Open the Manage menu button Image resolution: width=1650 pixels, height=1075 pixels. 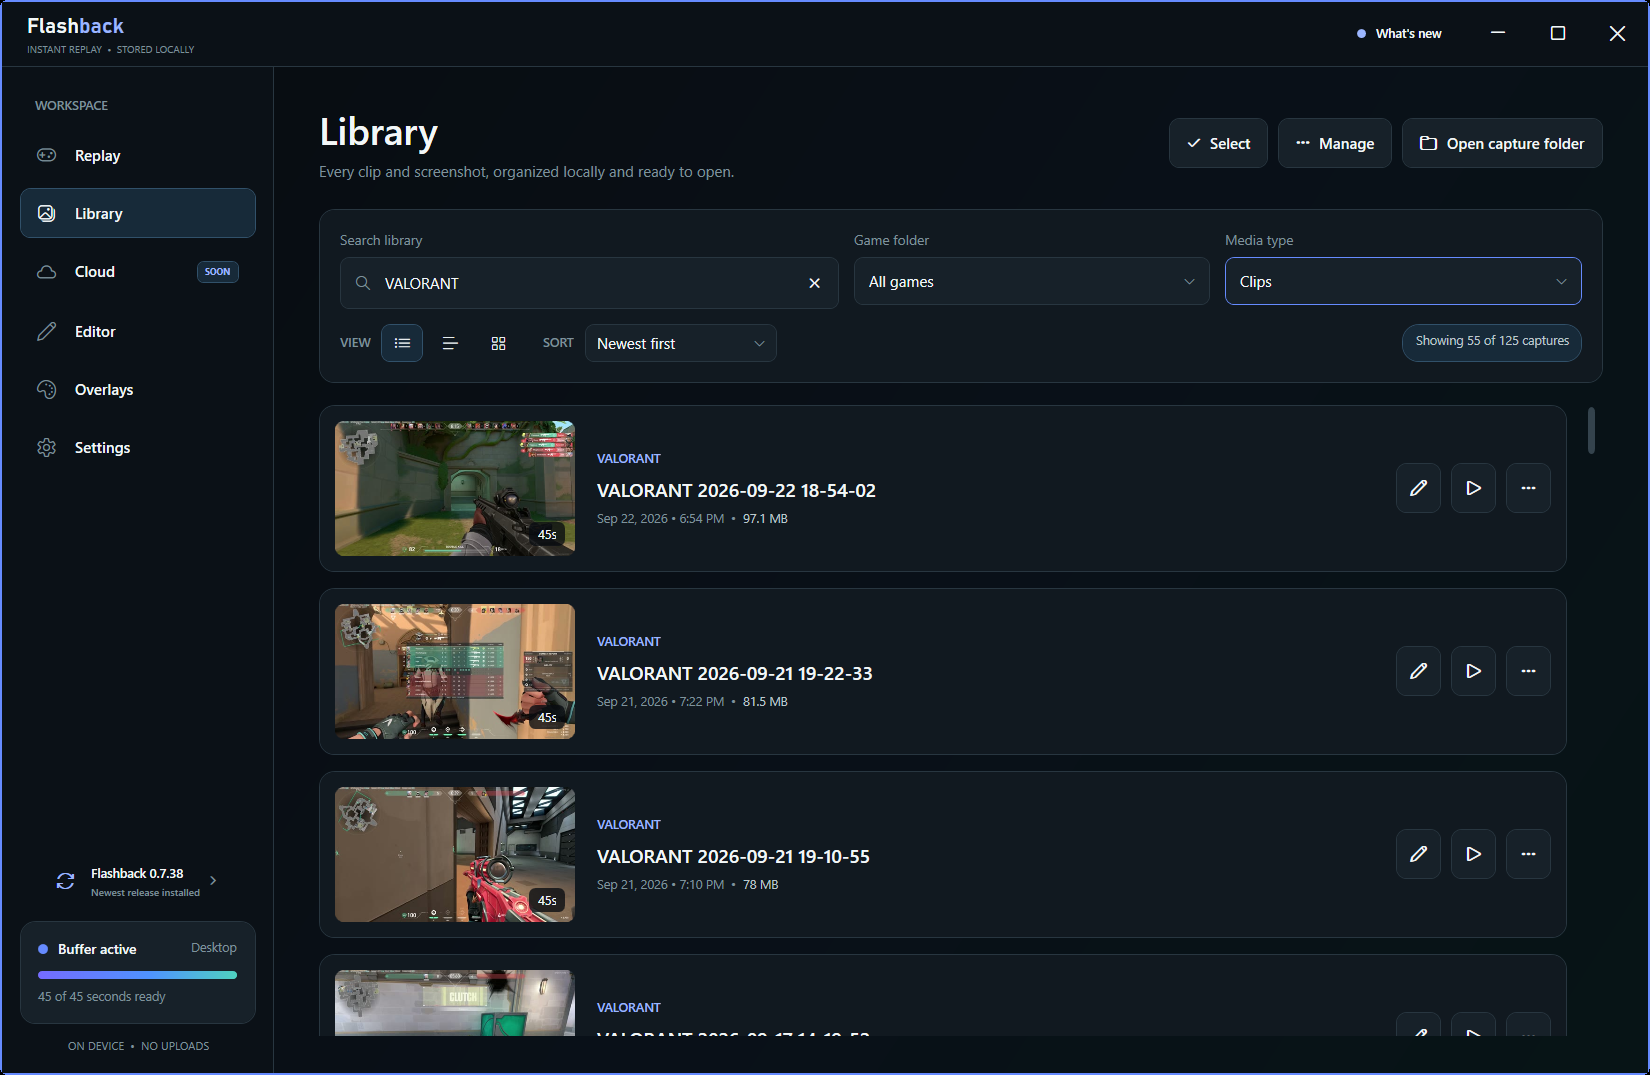(x=1334, y=143)
